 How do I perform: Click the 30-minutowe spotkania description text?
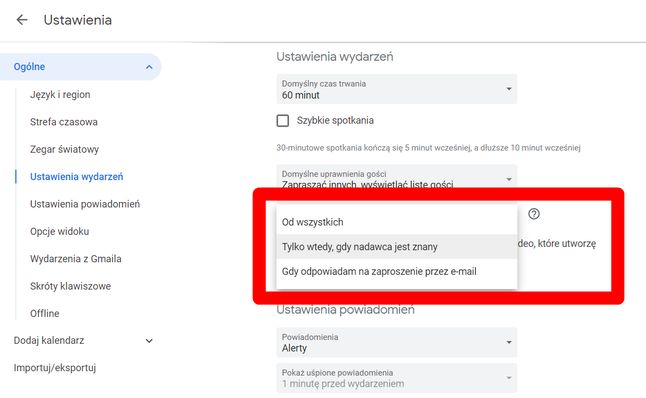tap(428, 147)
